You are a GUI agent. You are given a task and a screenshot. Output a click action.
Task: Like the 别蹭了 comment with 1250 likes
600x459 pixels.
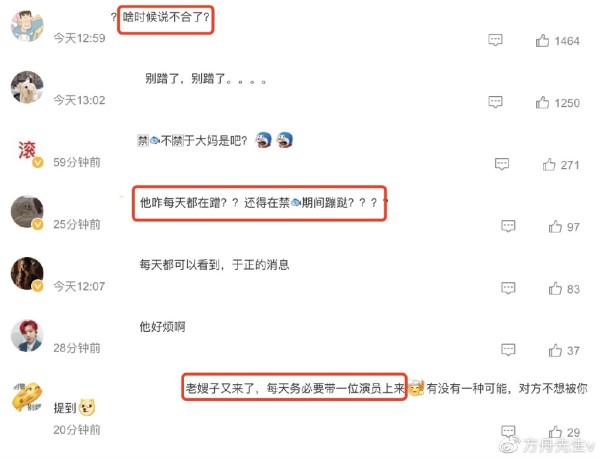(x=542, y=103)
